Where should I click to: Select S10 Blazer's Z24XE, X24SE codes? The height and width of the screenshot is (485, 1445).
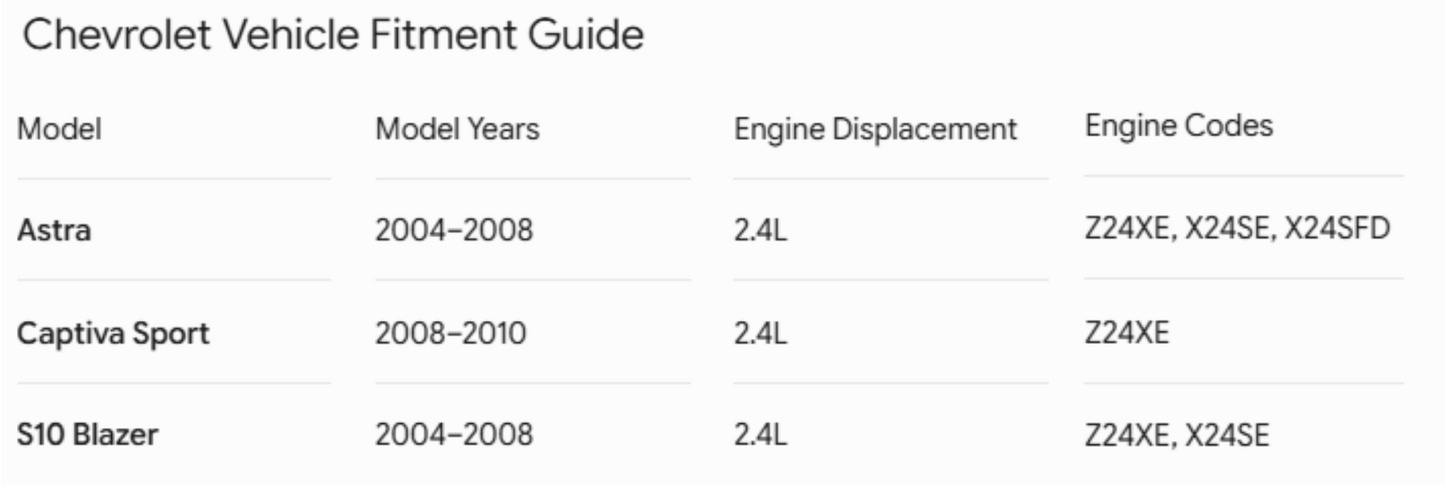1178,436
